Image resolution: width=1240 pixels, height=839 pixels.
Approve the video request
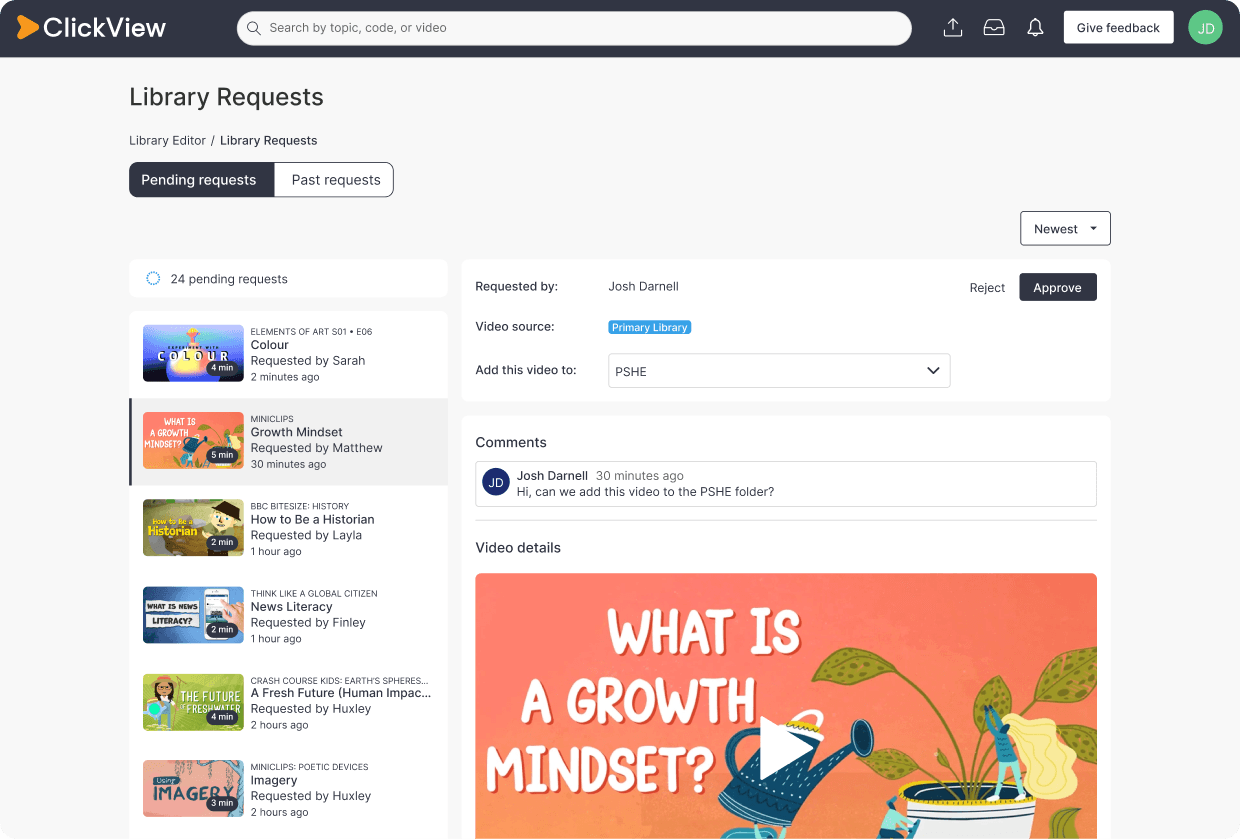click(x=1057, y=287)
